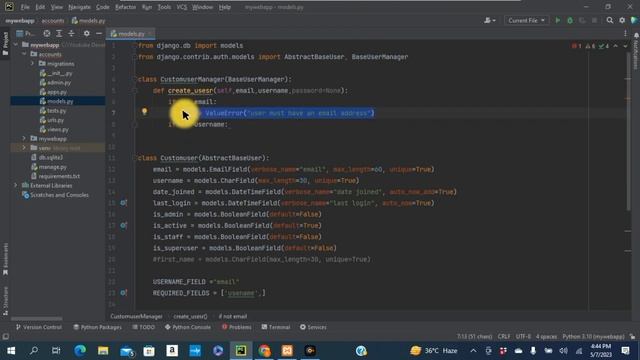Open IDE settings gear in top toolbar
The image size is (640, 360).
click(622, 20)
